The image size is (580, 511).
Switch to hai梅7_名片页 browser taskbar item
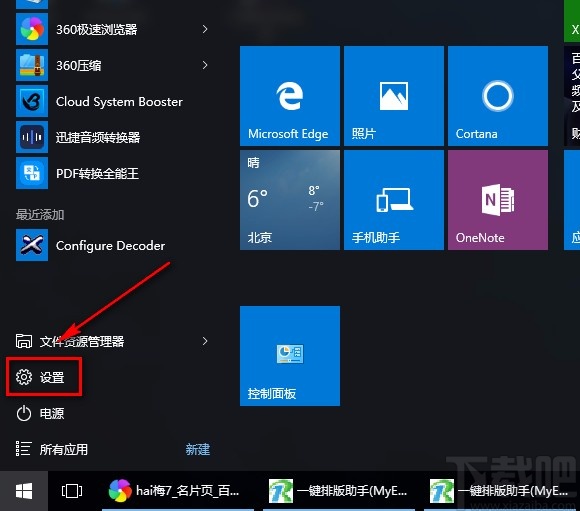coord(178,491)
